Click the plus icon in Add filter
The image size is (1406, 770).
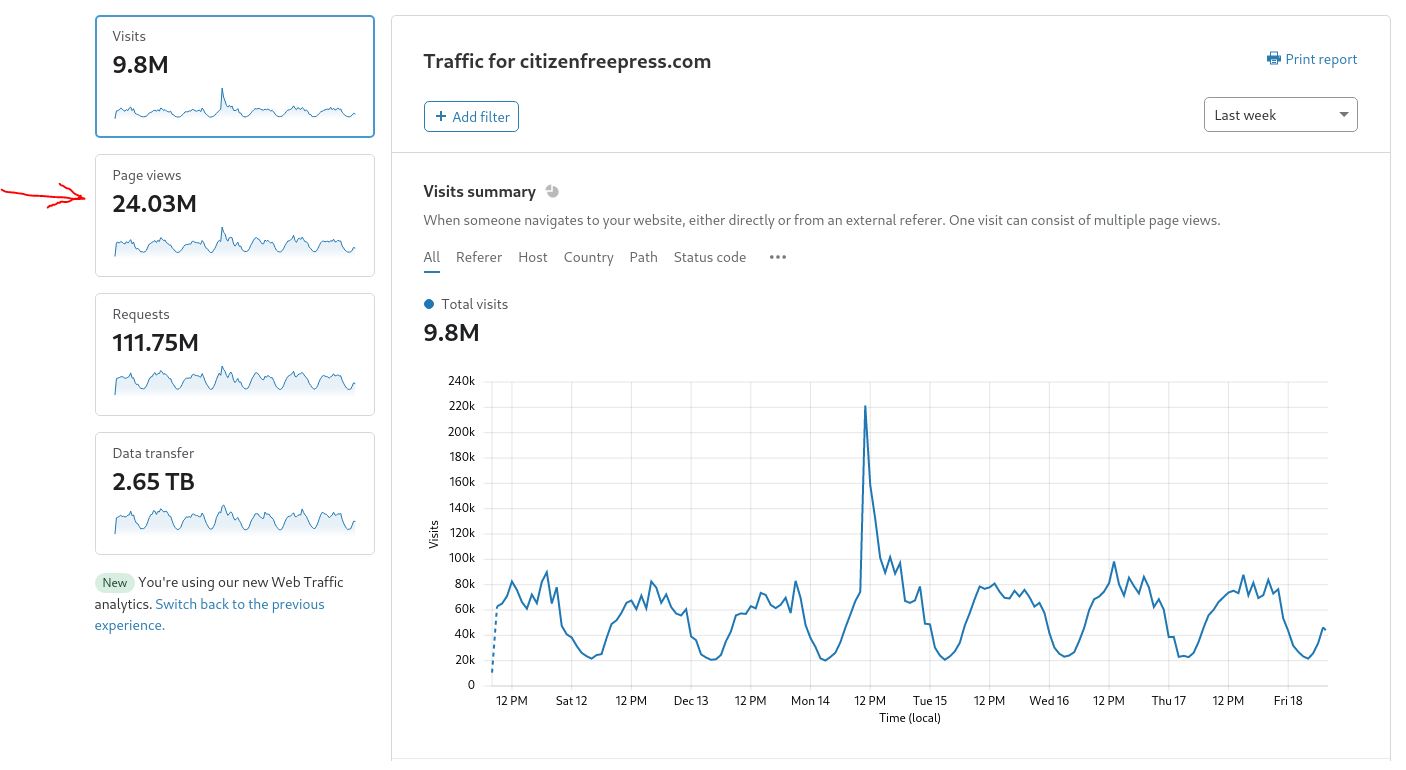[x=441, y=117]
